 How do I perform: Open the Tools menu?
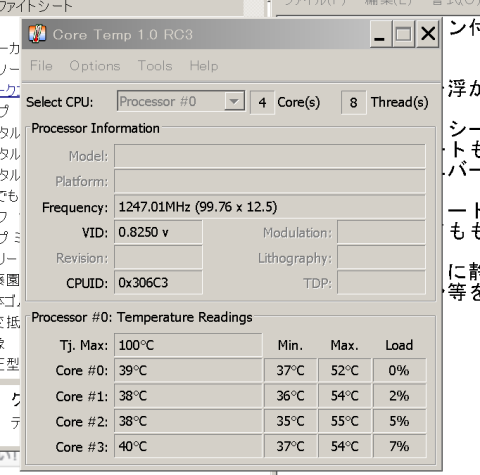click(x=155, y=66)
